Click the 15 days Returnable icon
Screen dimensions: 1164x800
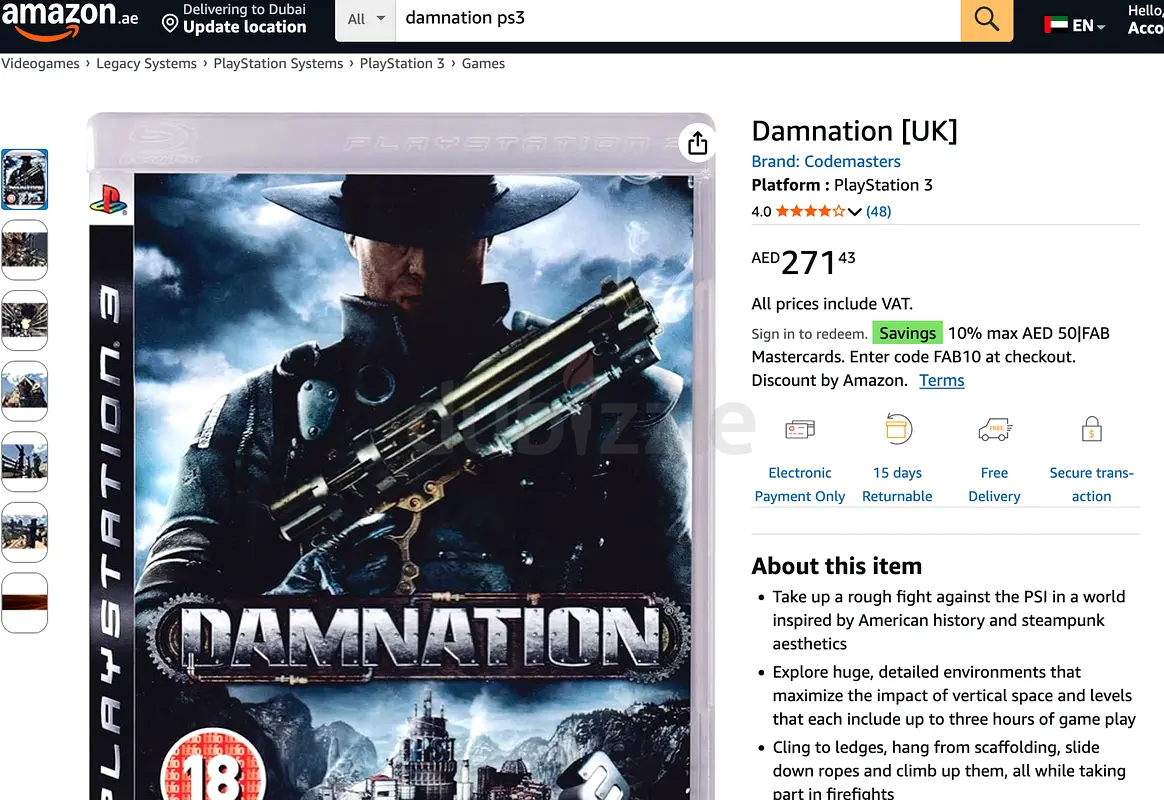click(897, 429)
